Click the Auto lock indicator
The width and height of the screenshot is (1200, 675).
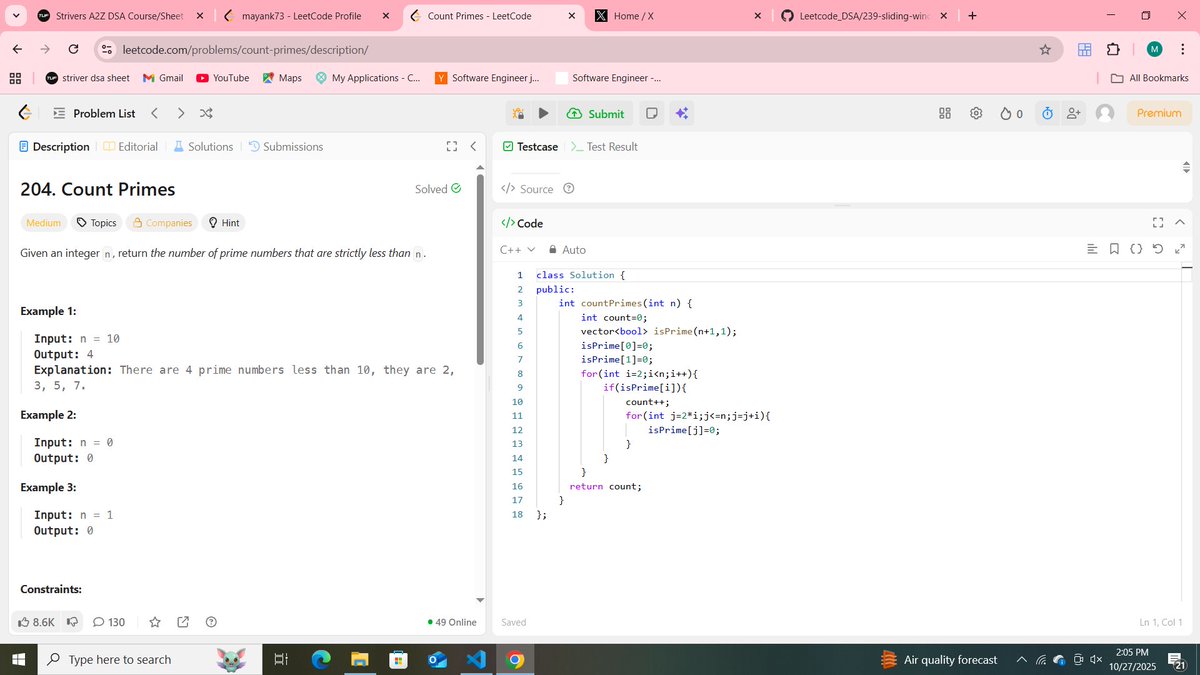[567, 250]
